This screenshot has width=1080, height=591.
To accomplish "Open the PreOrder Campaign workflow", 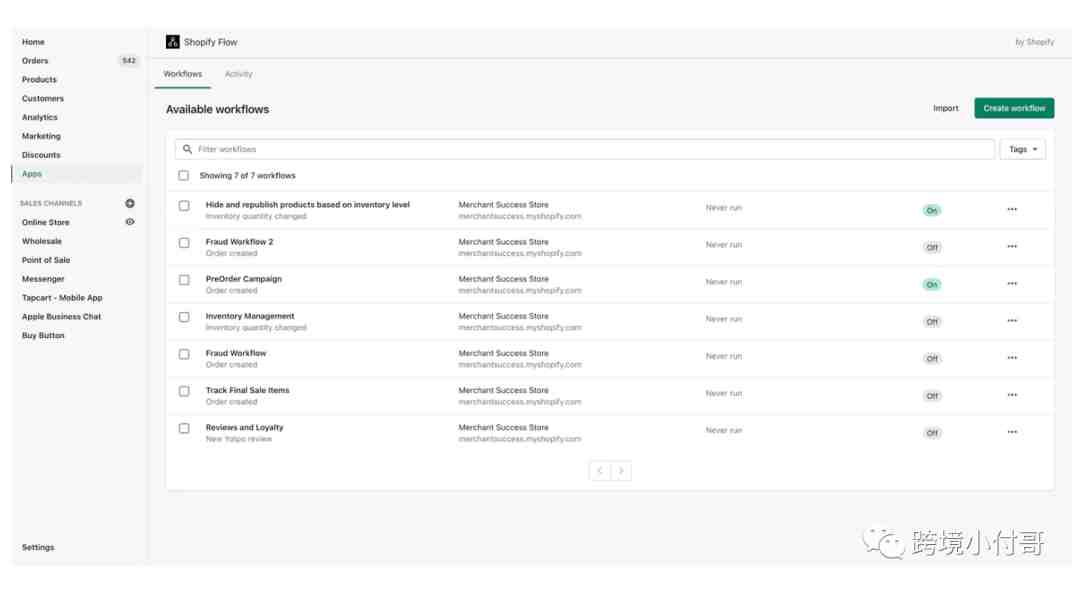I will coord(243,279).
